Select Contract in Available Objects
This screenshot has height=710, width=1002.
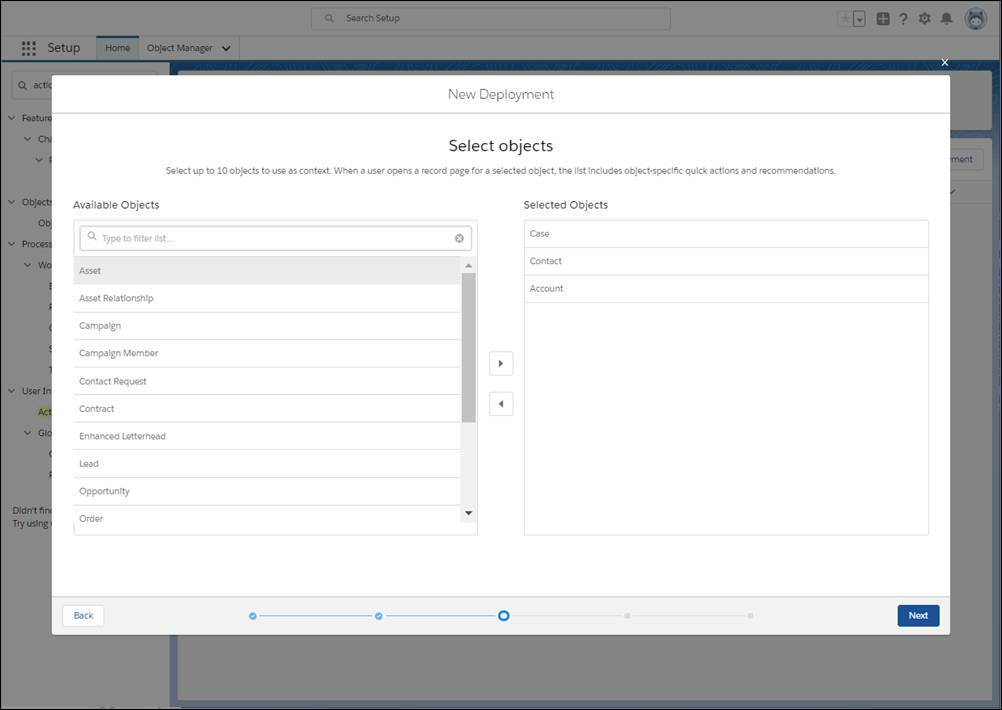(267, 408)
